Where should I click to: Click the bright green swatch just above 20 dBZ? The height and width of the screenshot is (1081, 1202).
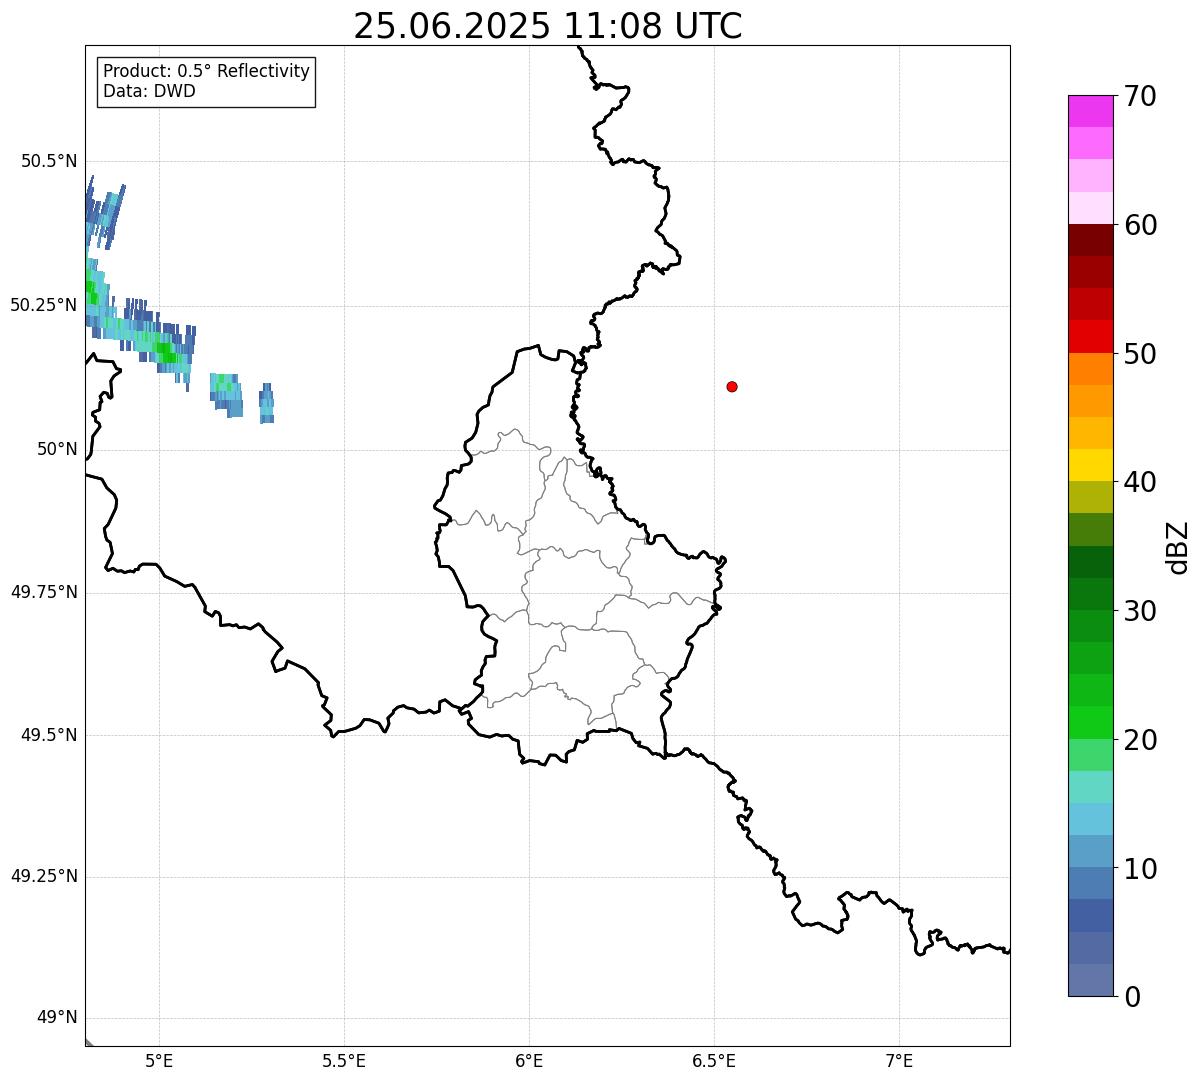[1090, 722]
